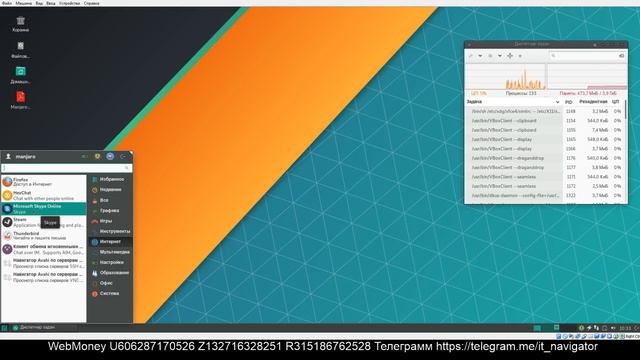This screenshot has height=360, width=640.
Task: Click the network icon in system tray
Action: [x=596, y=328]
